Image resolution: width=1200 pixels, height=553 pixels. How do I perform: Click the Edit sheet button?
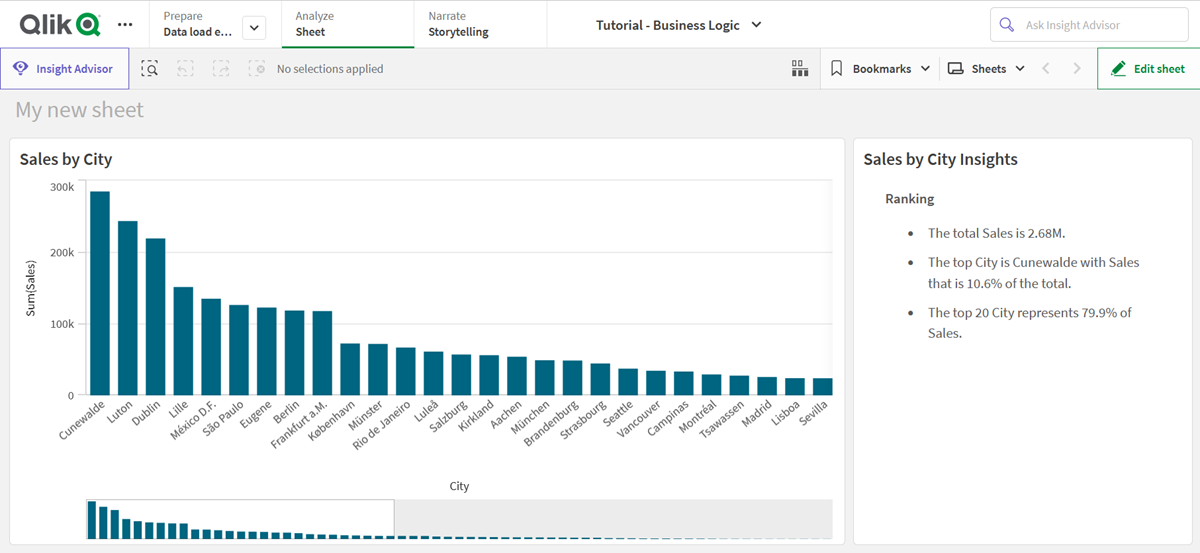[1148, 69]
